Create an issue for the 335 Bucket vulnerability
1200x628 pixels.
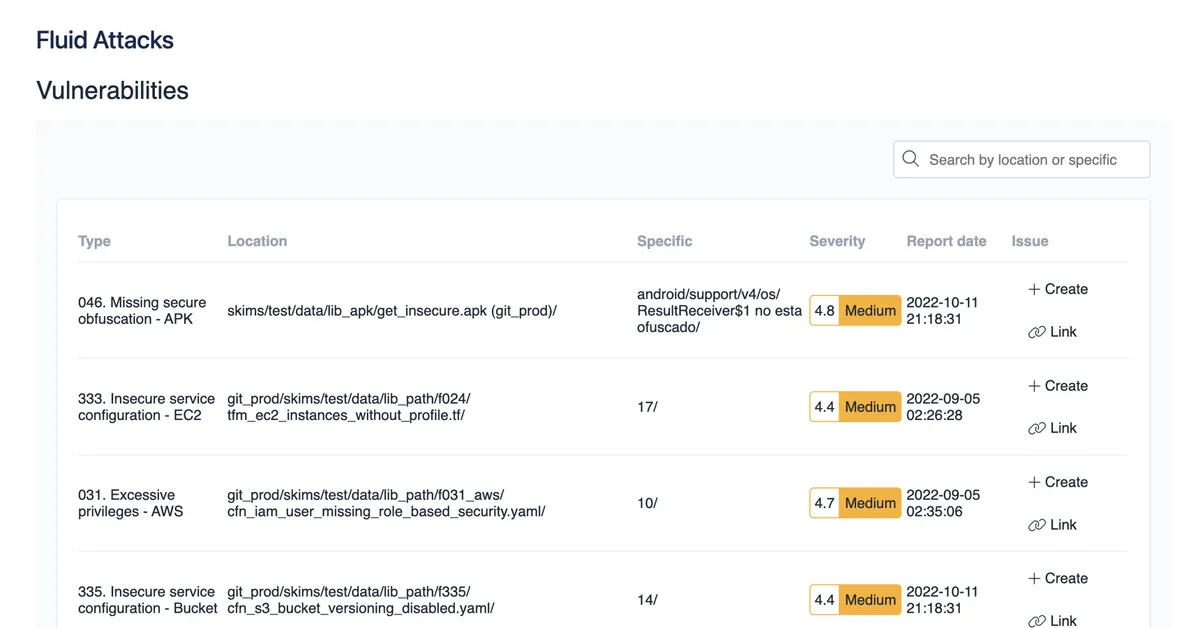tap(1058, 578)
